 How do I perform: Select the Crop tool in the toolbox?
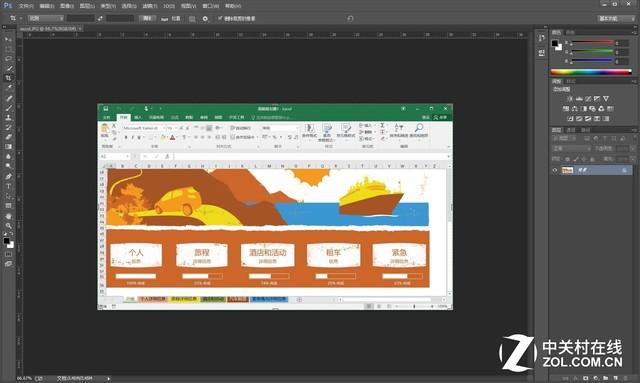[x=8, y=78]
